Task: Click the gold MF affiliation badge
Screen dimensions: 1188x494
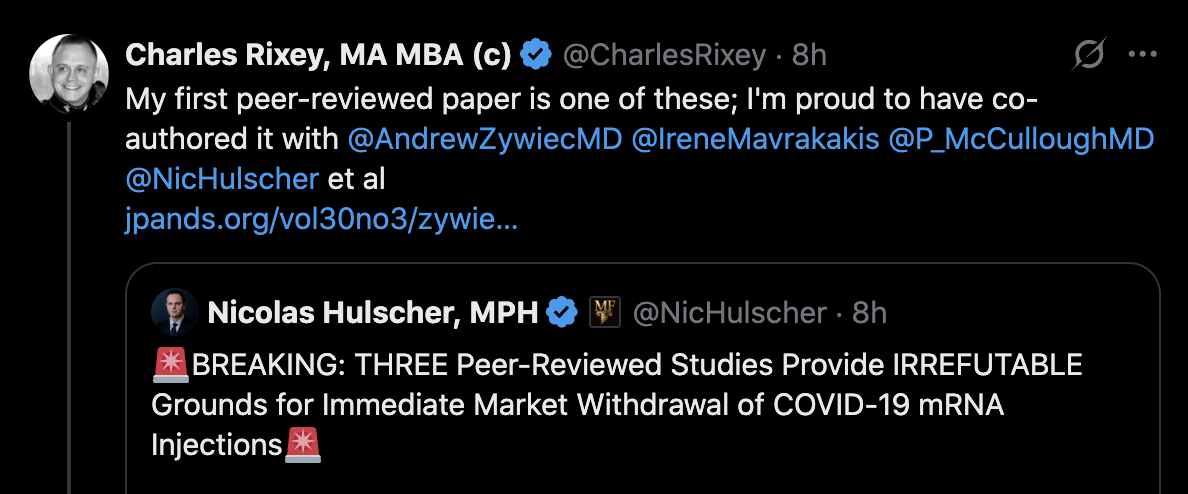Action: click(606, 313)
